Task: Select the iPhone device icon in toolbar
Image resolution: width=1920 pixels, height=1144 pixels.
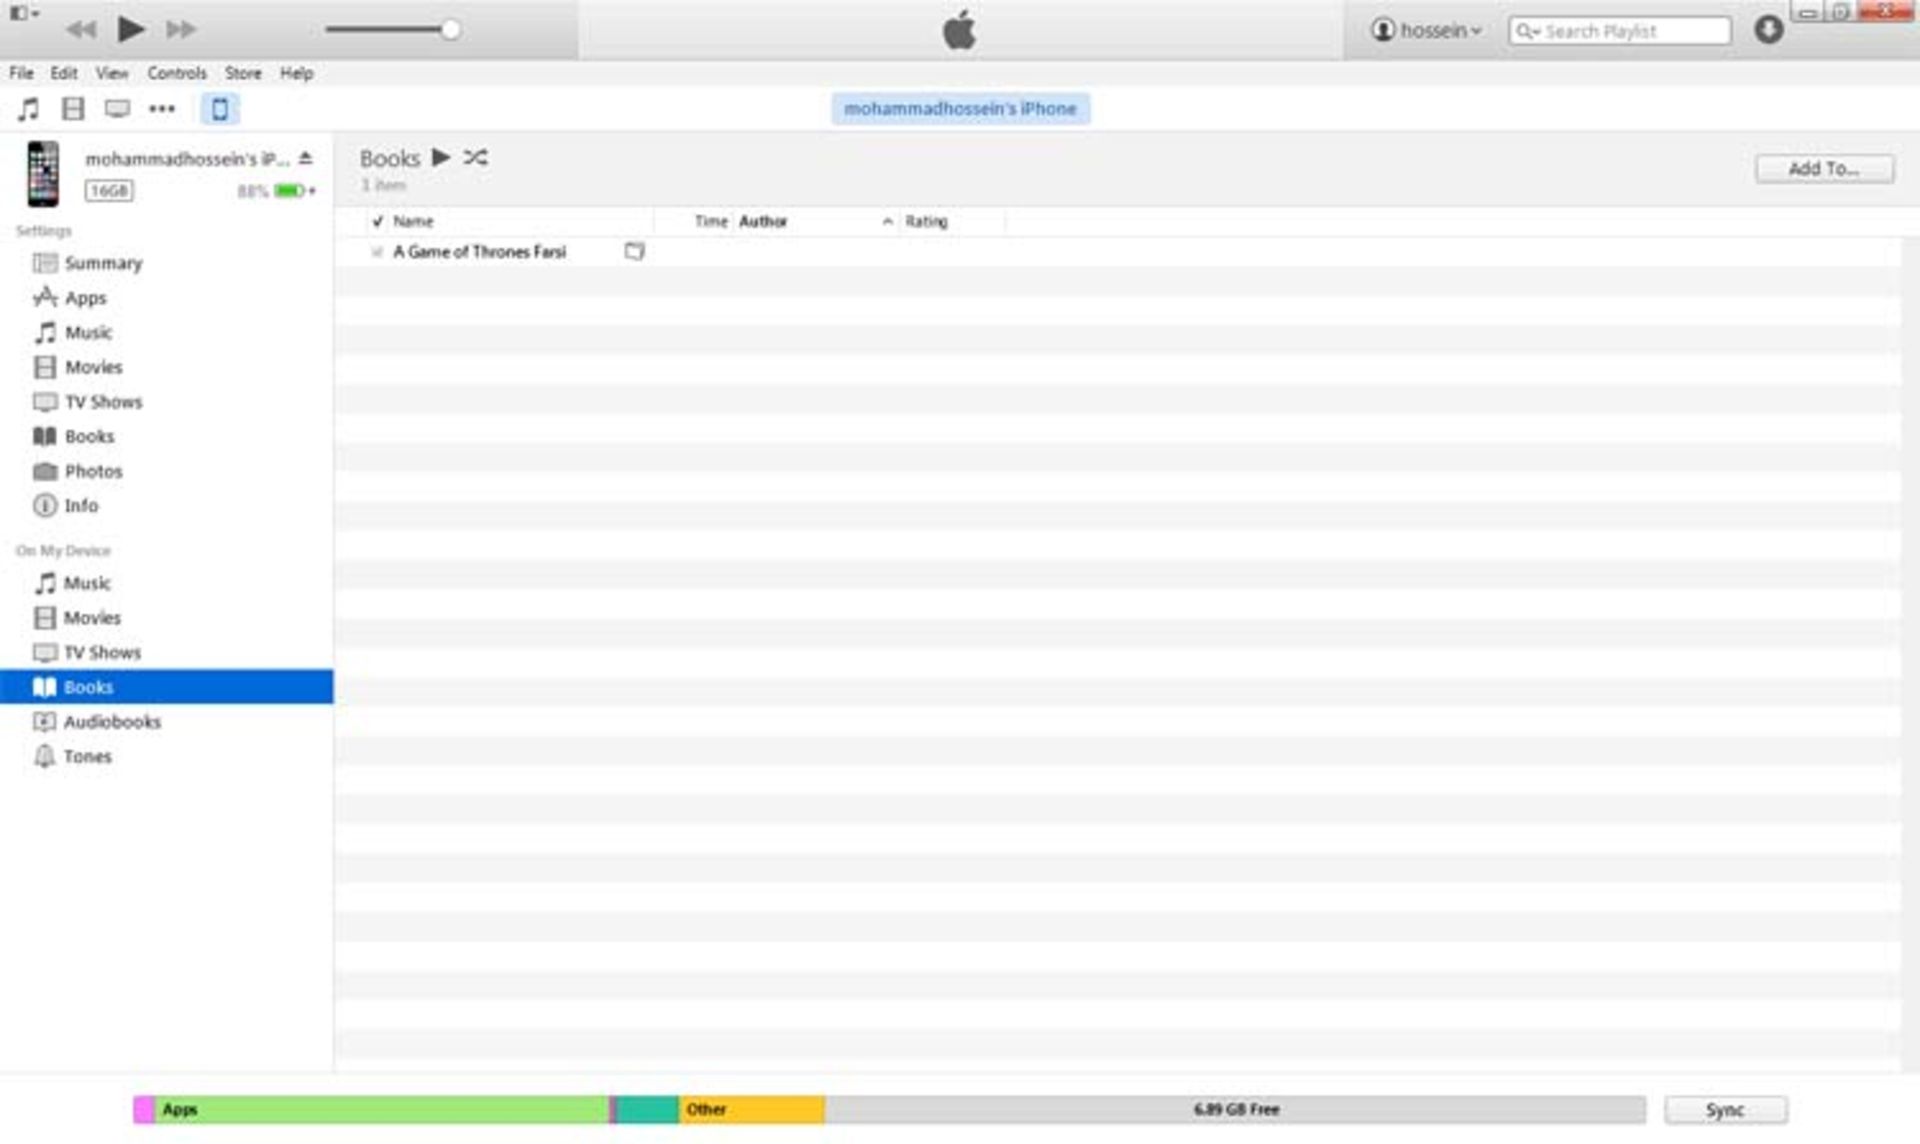Action: pos(219,109)
